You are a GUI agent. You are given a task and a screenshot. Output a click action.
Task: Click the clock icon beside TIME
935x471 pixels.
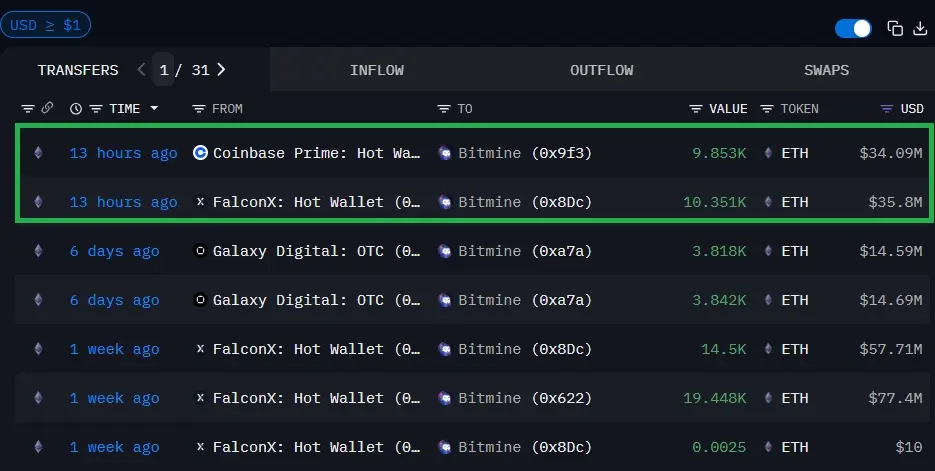(76, 109)
